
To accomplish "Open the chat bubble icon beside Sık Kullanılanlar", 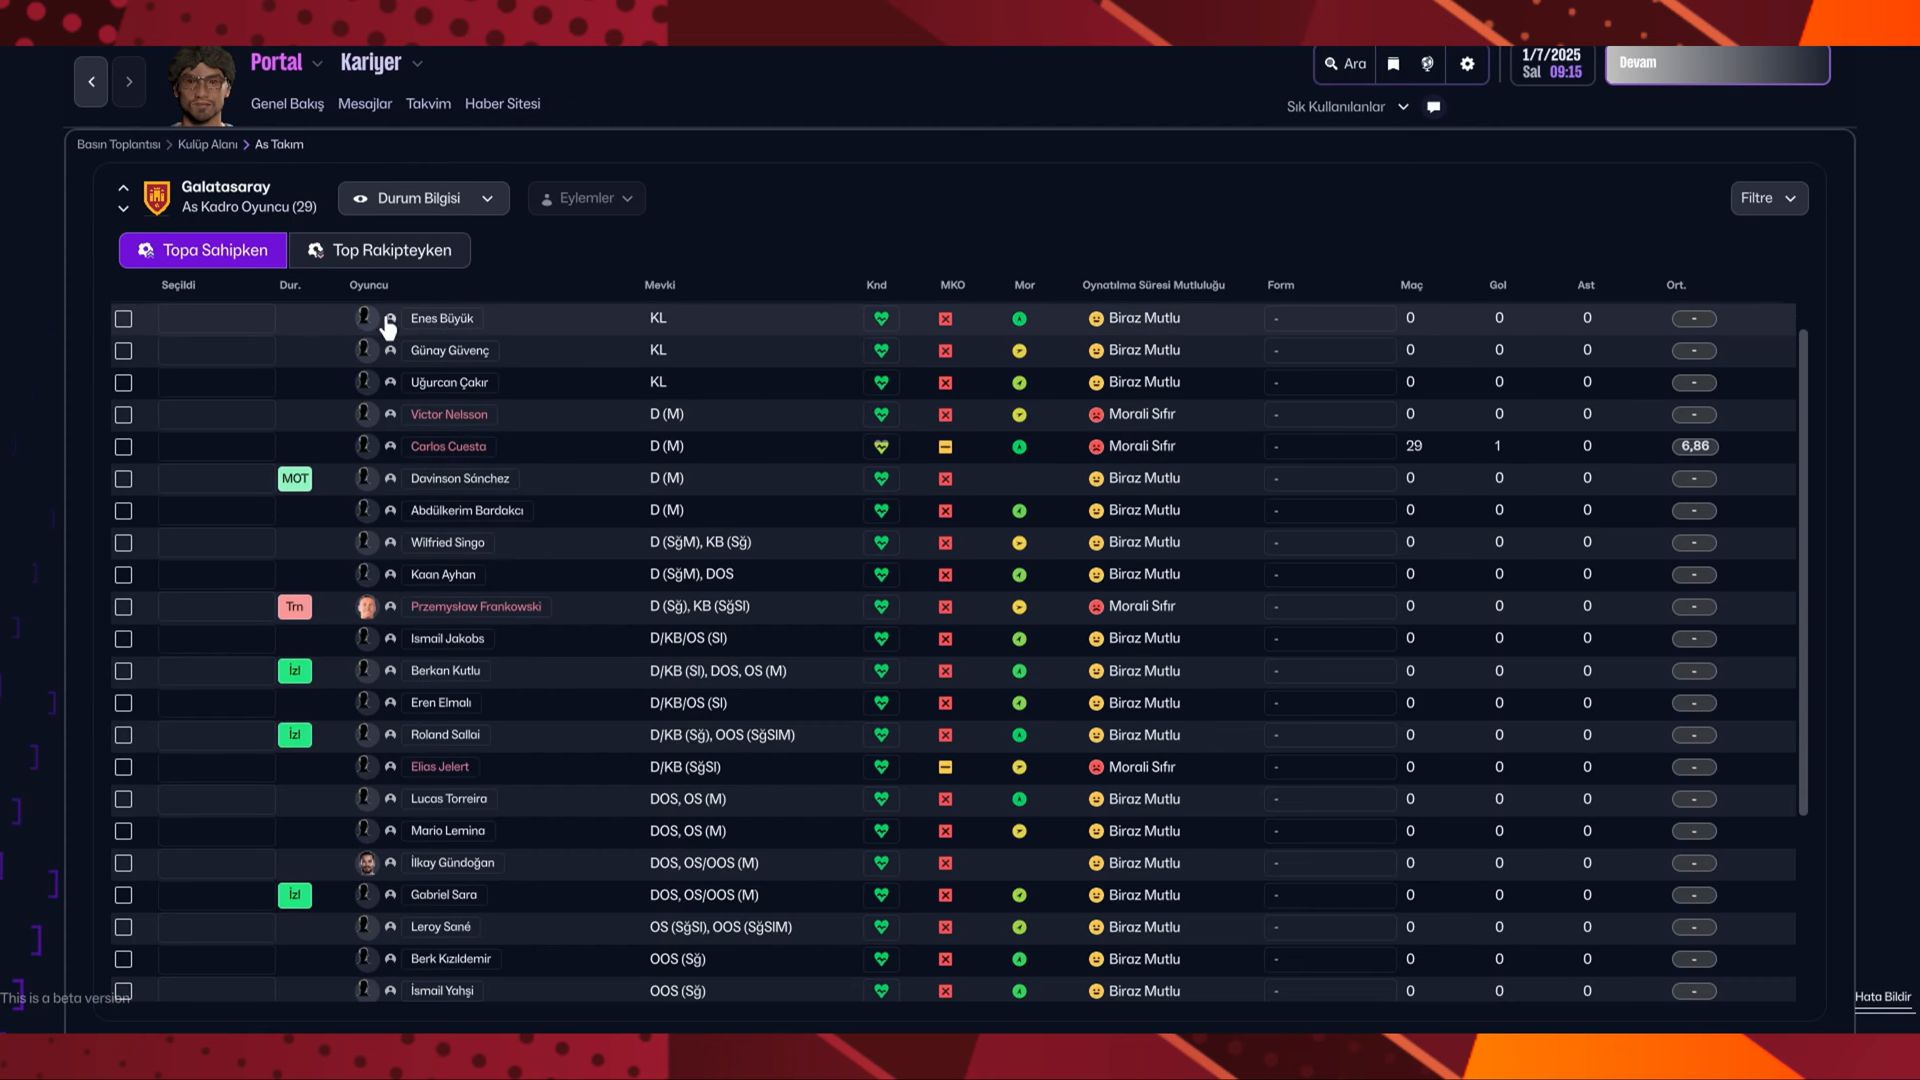I will [x=1434, y=106].
